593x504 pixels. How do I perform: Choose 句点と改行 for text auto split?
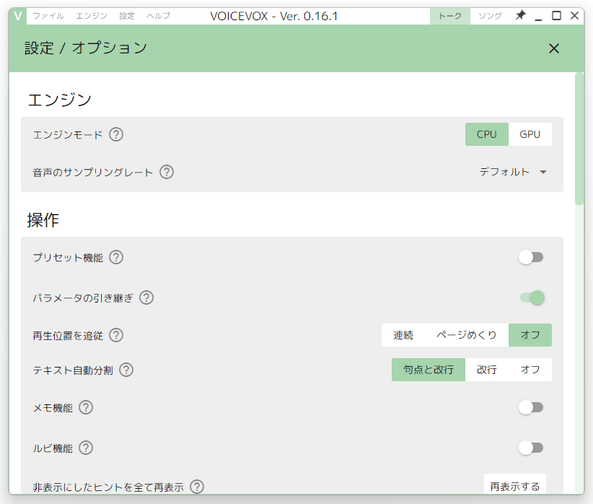(x=428, y=369)
